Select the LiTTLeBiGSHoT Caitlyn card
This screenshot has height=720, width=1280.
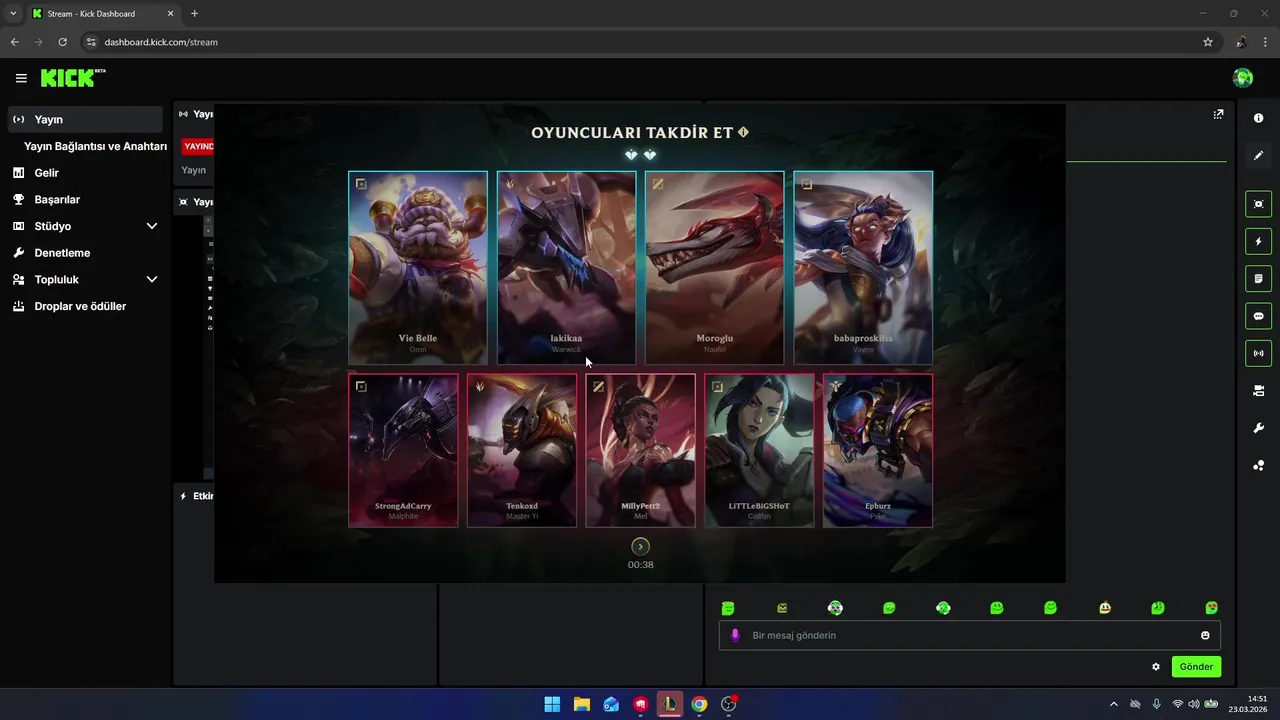(759, 450)
